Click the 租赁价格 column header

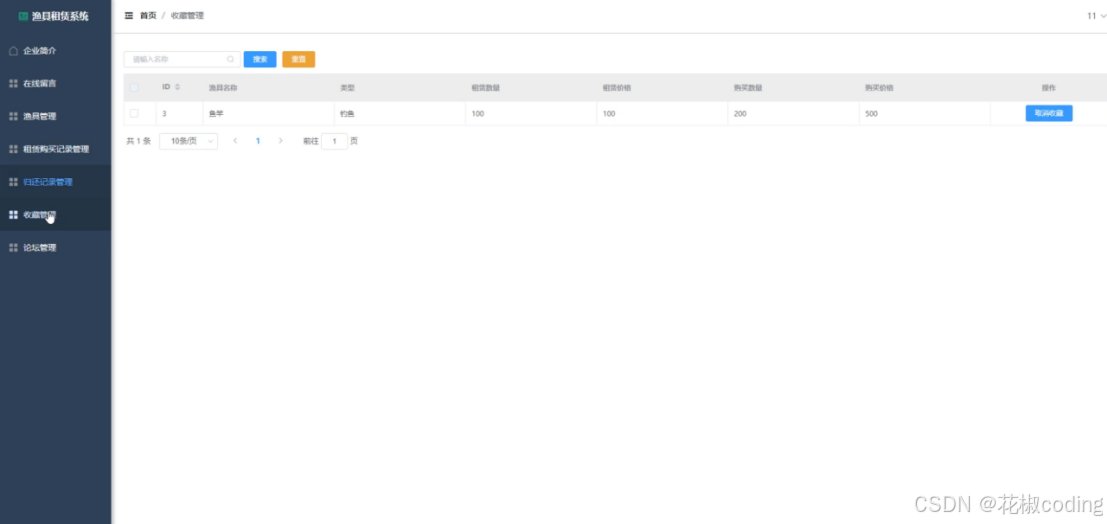tap(616, 88)
